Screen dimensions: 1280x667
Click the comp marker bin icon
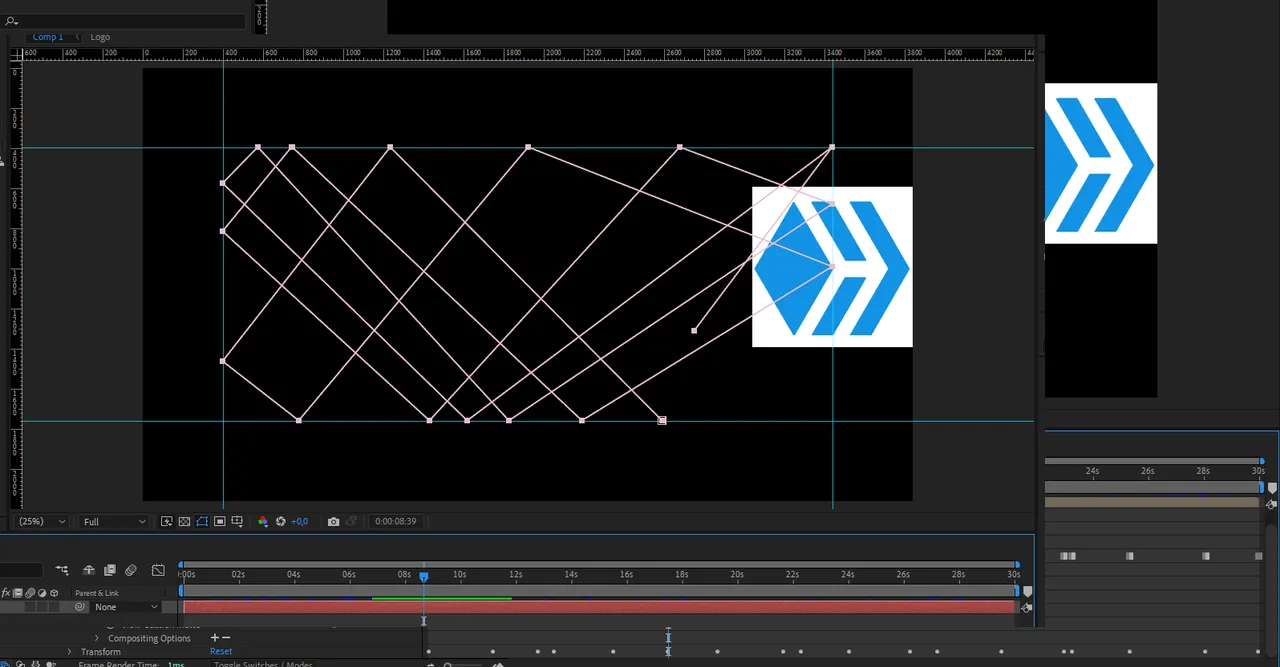pyautogui.click(x=1027, y=592)
